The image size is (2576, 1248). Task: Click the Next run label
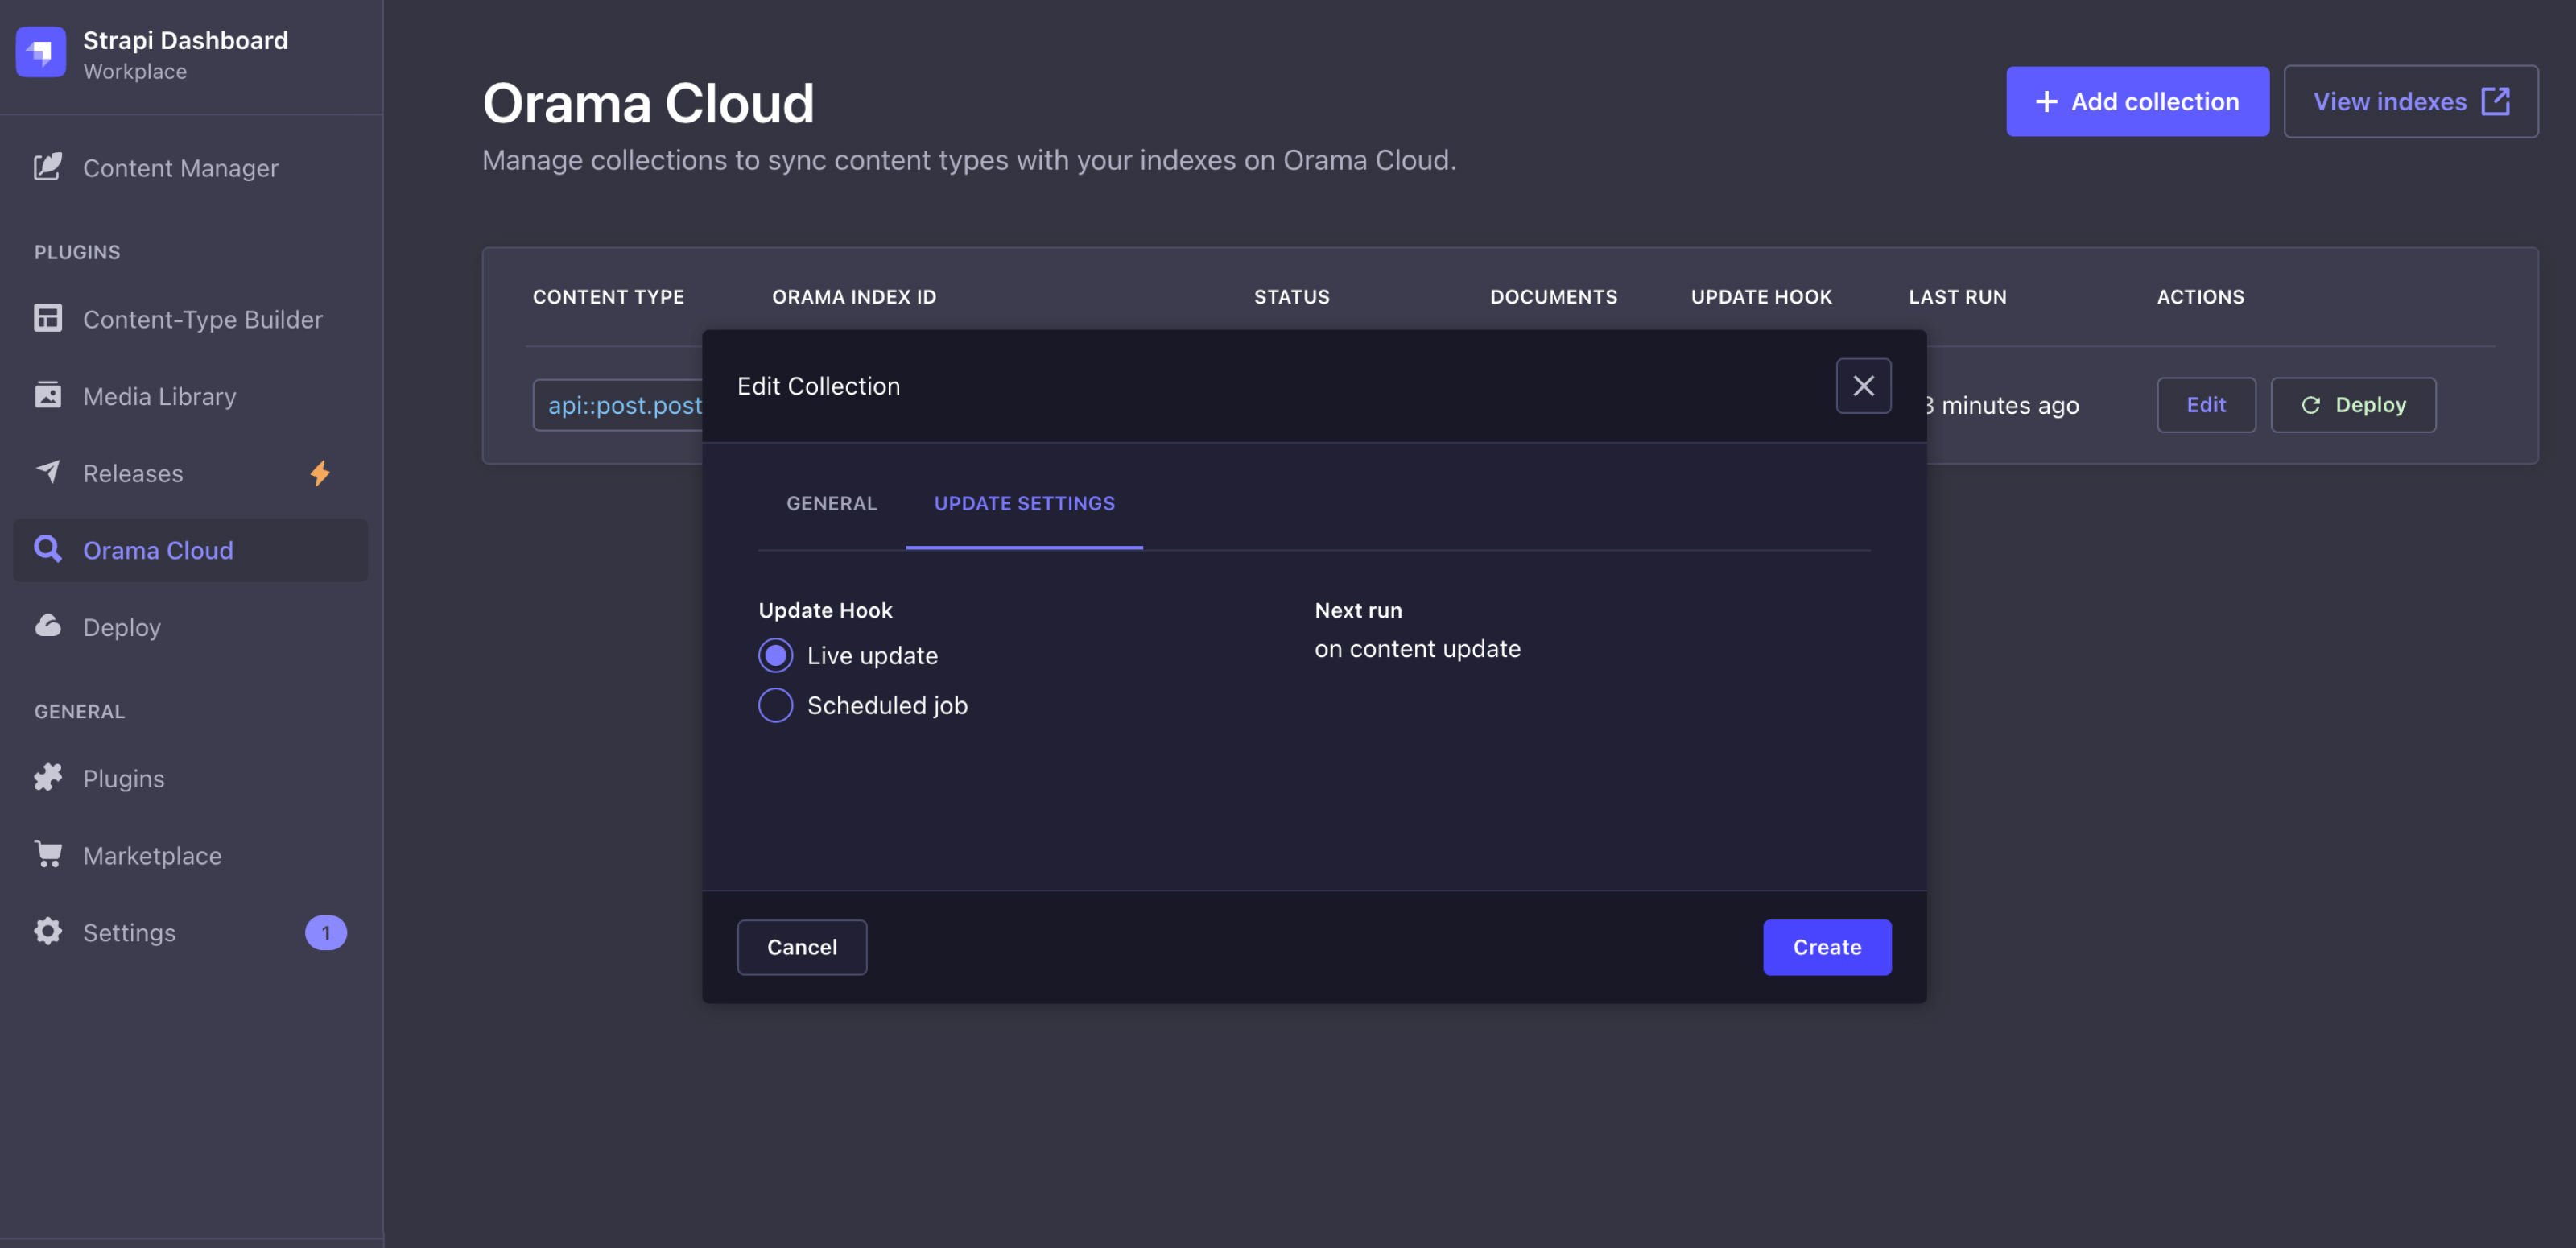[x=1358, y=610]
